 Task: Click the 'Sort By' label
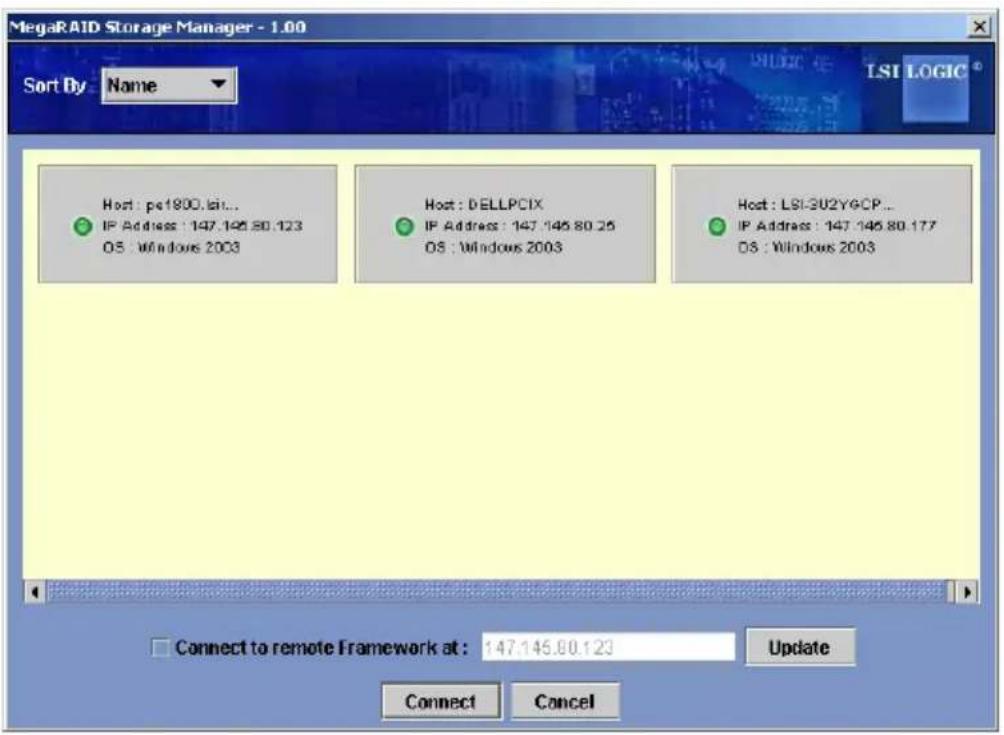(x=54, y=85)
